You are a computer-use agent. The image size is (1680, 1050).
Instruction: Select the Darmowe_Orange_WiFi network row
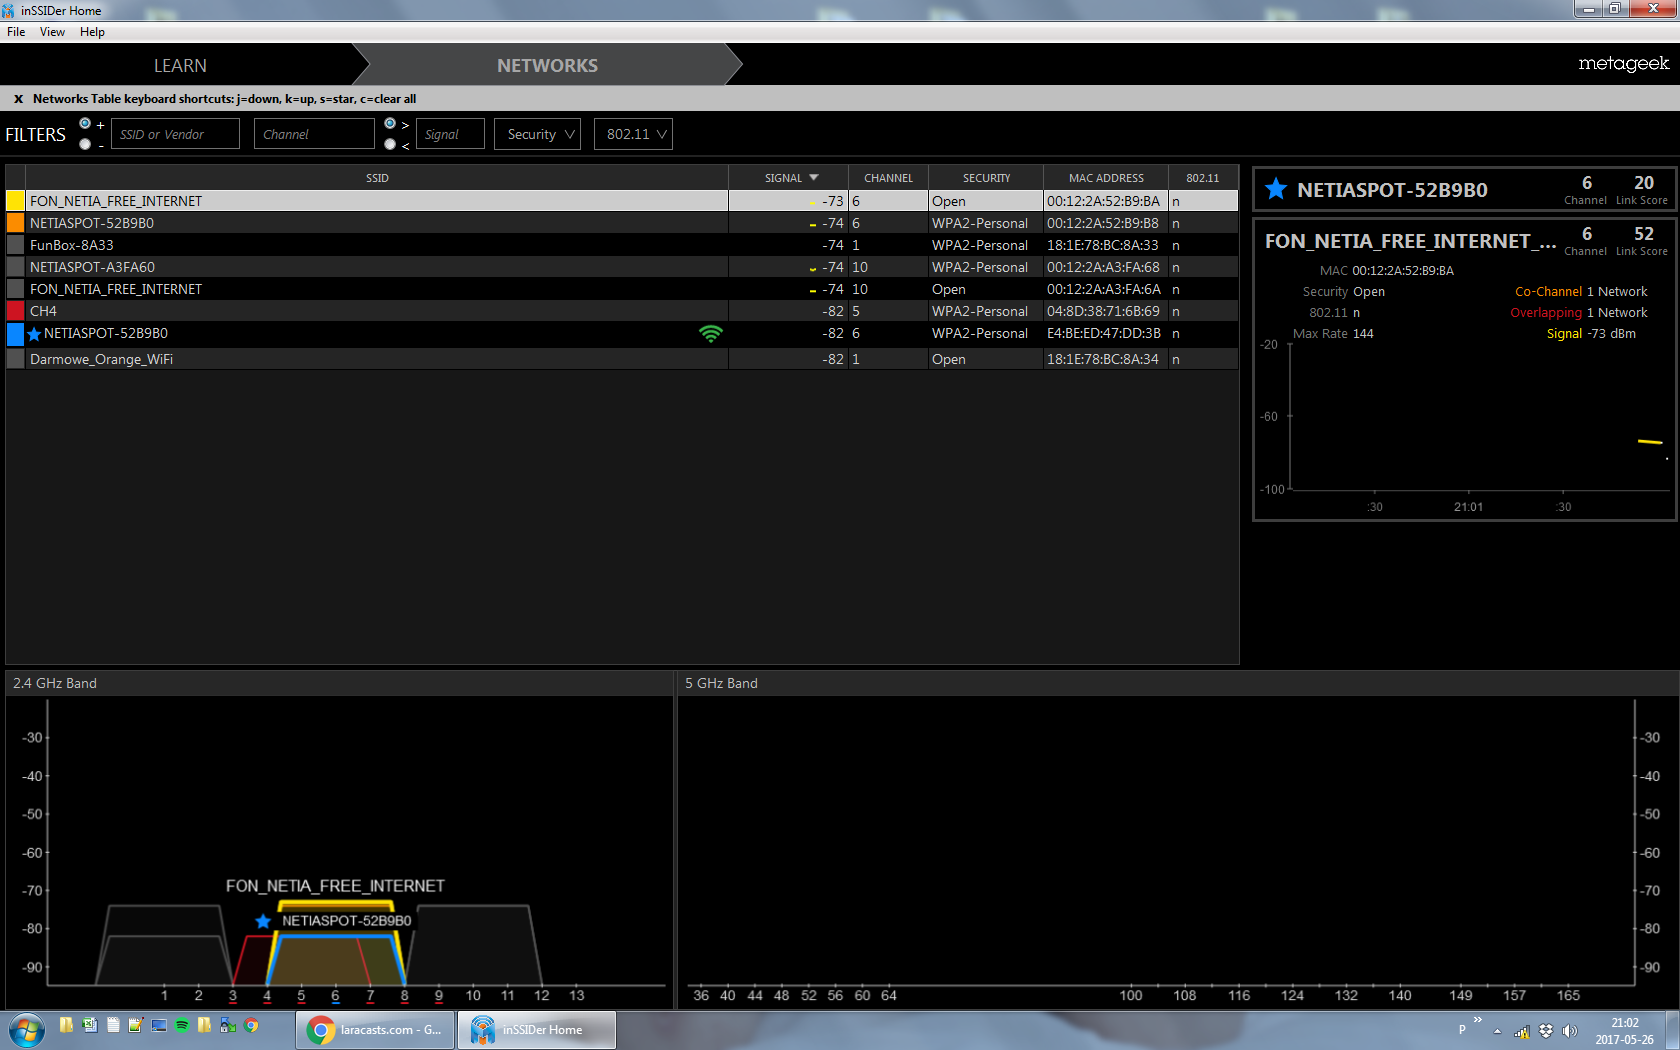click(x=622, y=359)
